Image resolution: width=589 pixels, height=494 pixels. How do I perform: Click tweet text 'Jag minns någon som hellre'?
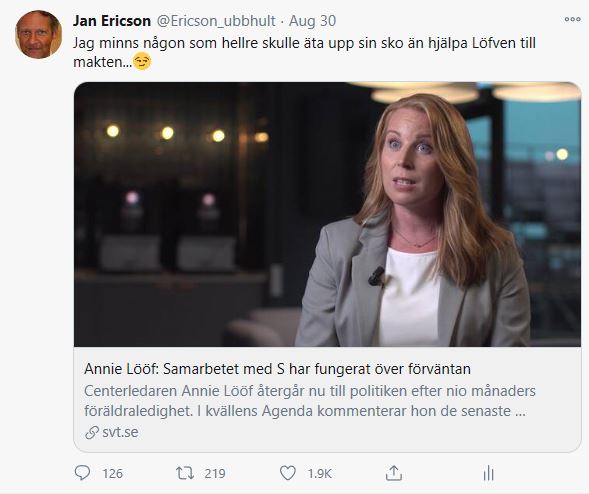pos(166,43)
